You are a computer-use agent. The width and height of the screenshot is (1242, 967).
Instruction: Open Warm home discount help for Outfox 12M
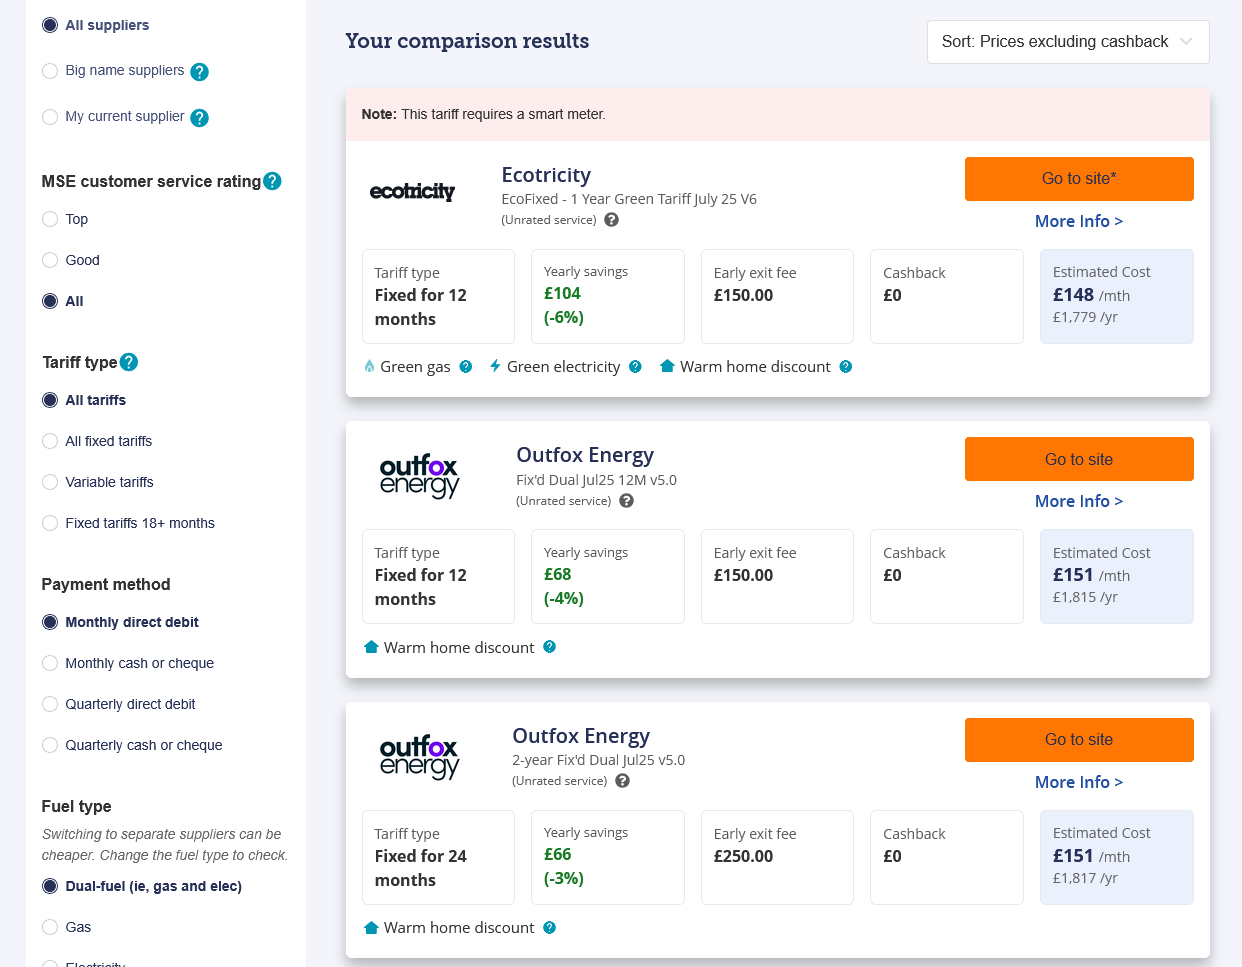pyautogui.click(x=549, y=647)
